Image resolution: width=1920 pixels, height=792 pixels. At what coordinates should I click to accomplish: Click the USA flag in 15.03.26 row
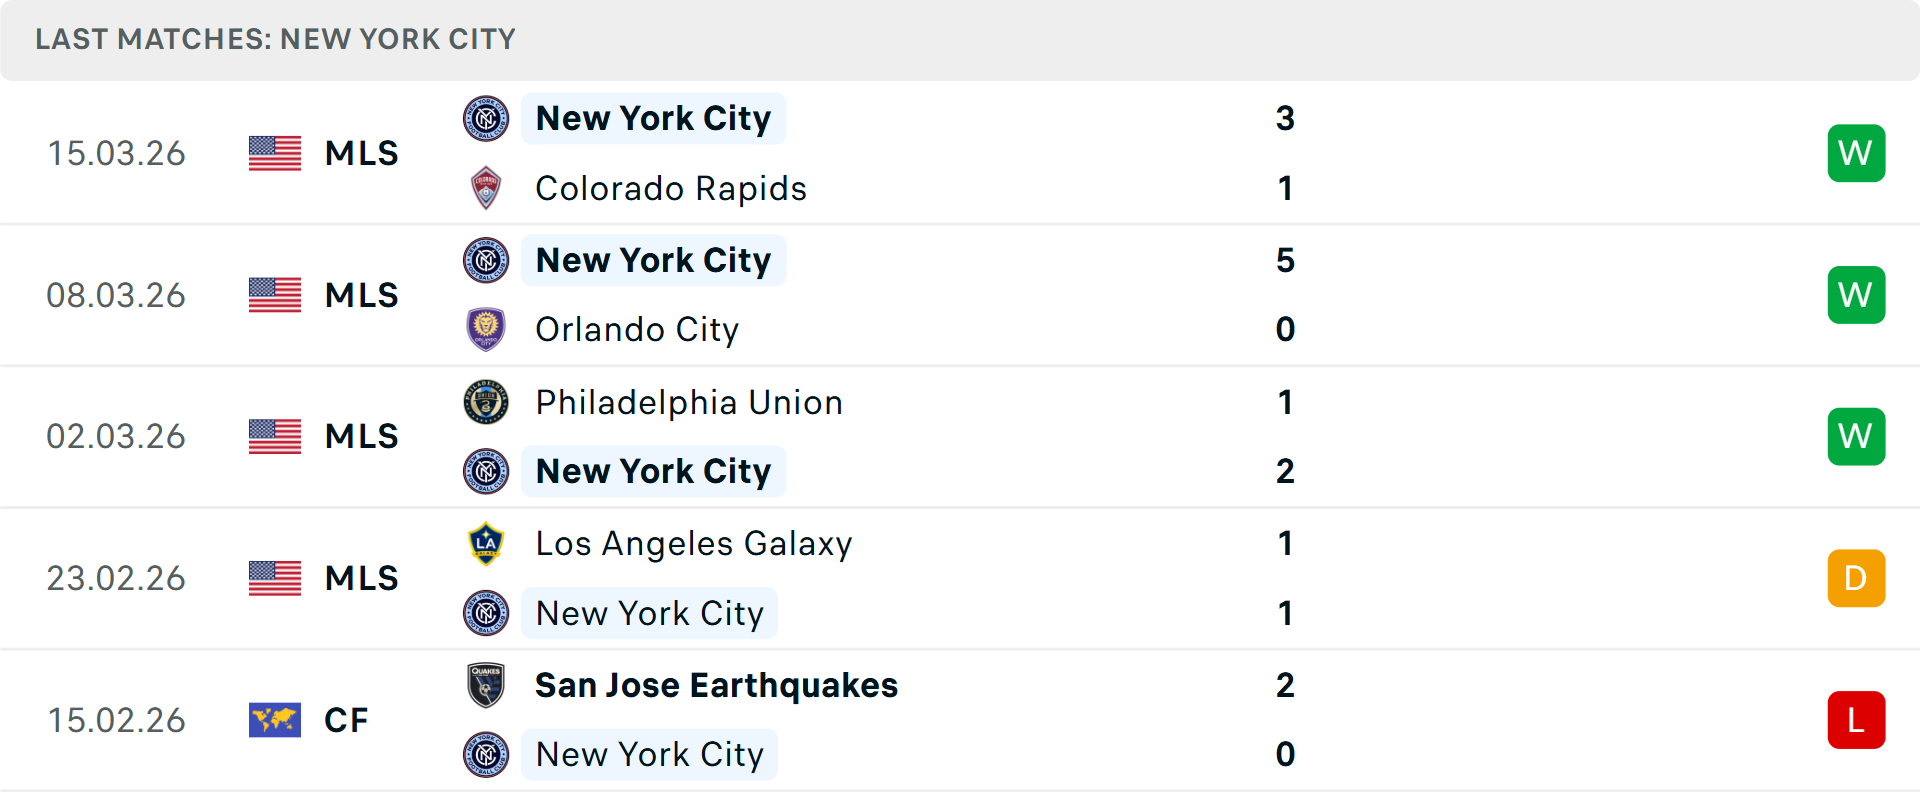coord(275,153)
